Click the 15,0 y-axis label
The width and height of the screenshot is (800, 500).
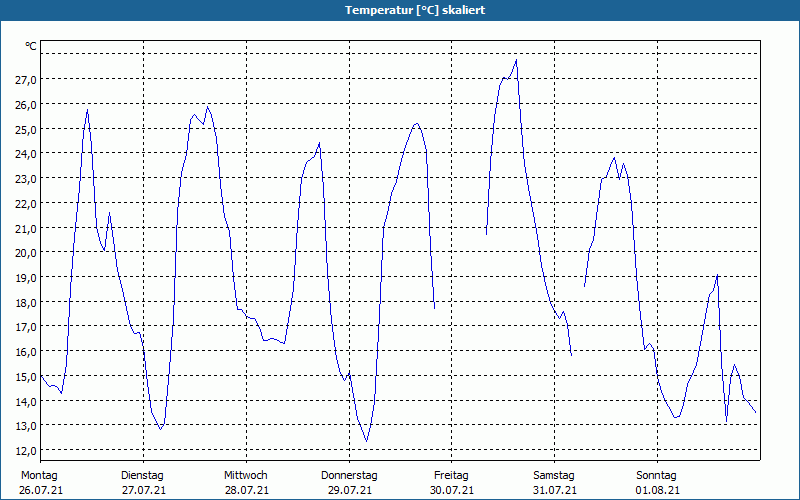[x=26, y=377]
